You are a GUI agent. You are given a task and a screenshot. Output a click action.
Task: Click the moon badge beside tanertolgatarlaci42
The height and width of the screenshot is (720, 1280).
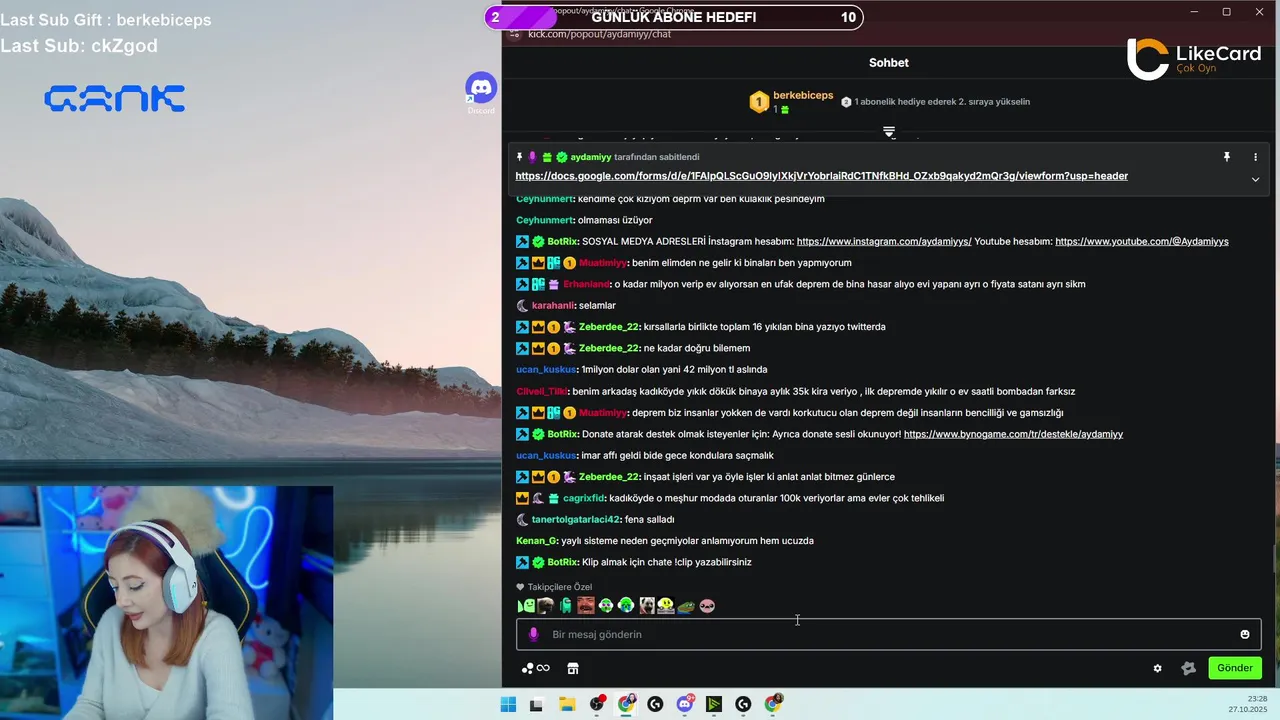(x=522, y=519)
